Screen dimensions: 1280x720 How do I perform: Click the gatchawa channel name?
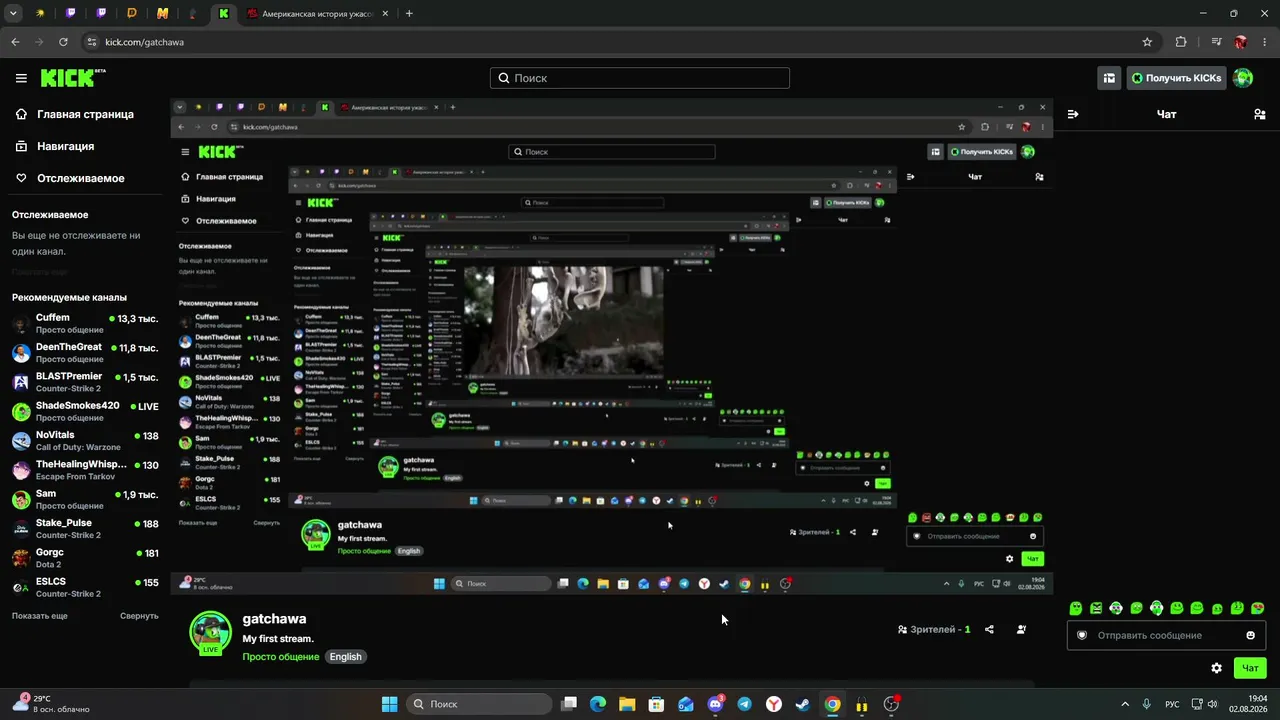tap(274, 619)
